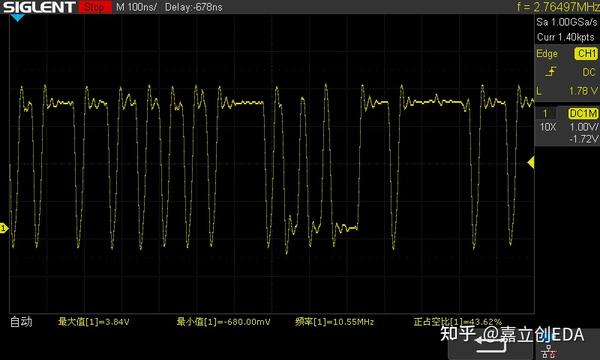The width and height of the screenshot is (600, 360).
Task: Click the 频率[1]=10.55MHz measurement readout
Action: [x=334, y=322]
